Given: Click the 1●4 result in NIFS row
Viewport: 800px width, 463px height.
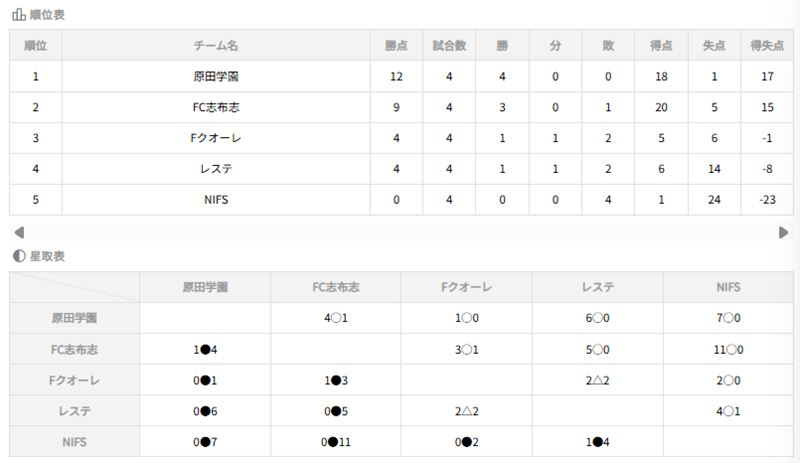Looking at the screenshot, I should pos(597,442).
